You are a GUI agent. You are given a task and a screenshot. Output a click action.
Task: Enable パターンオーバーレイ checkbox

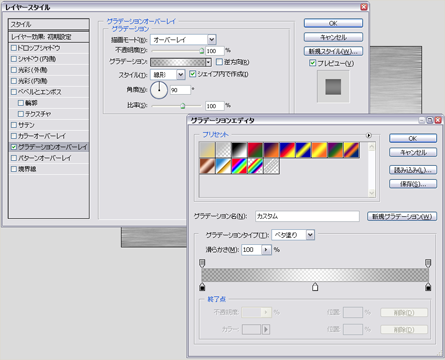pos(14,158)
